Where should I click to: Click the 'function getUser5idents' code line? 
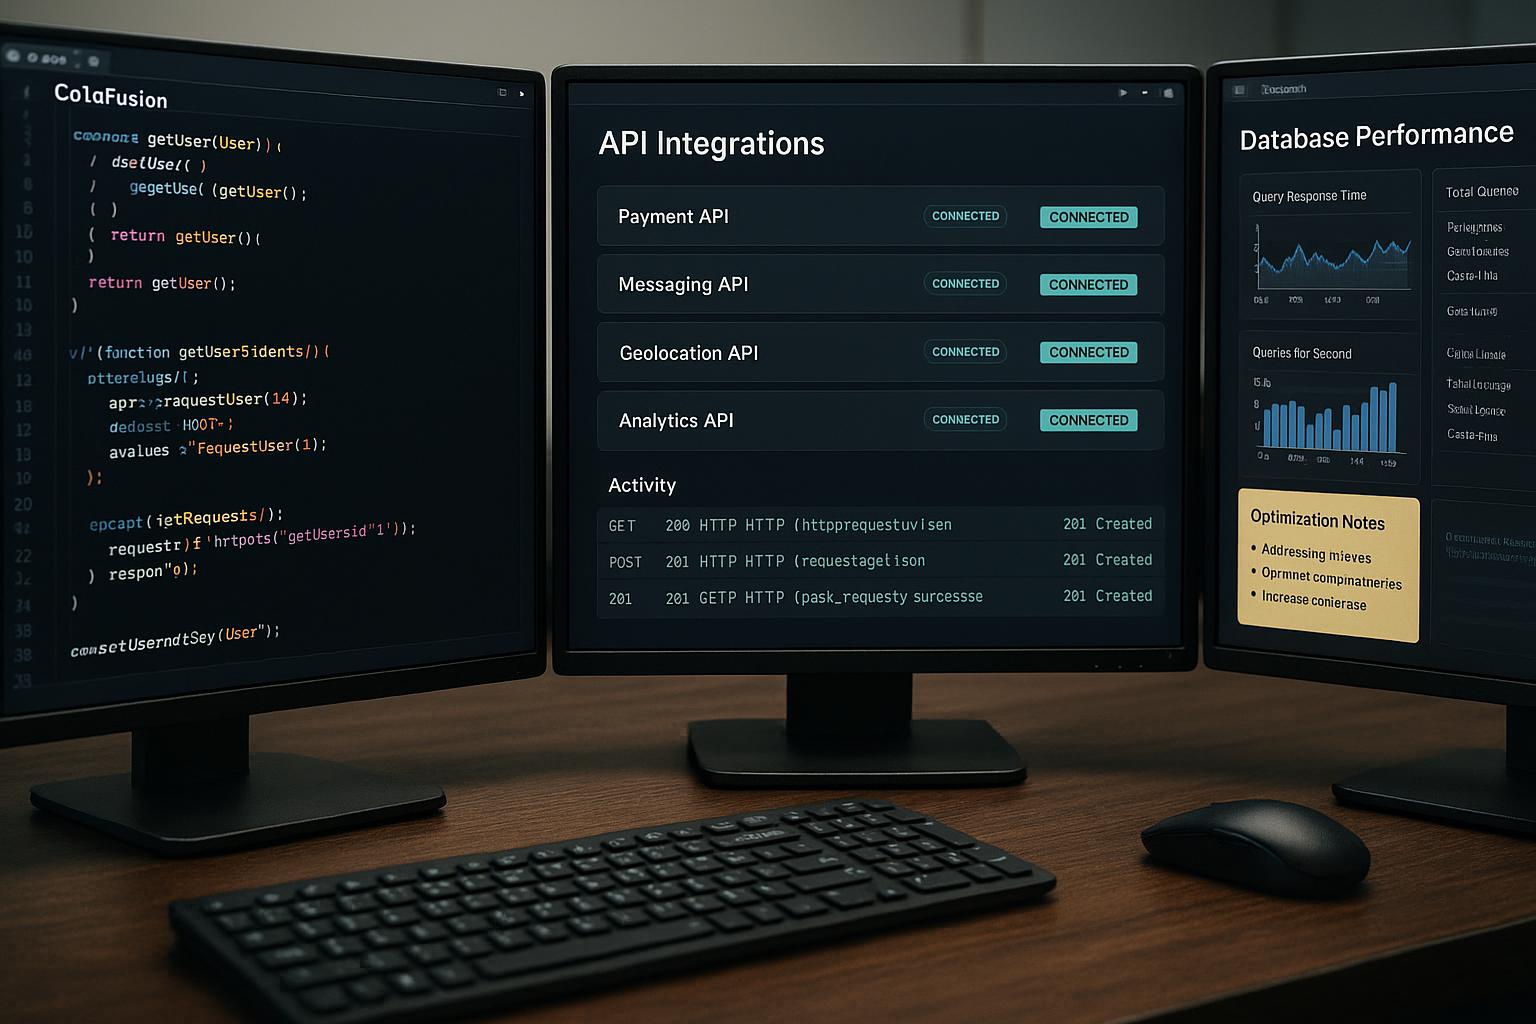(x=200, y=352)
